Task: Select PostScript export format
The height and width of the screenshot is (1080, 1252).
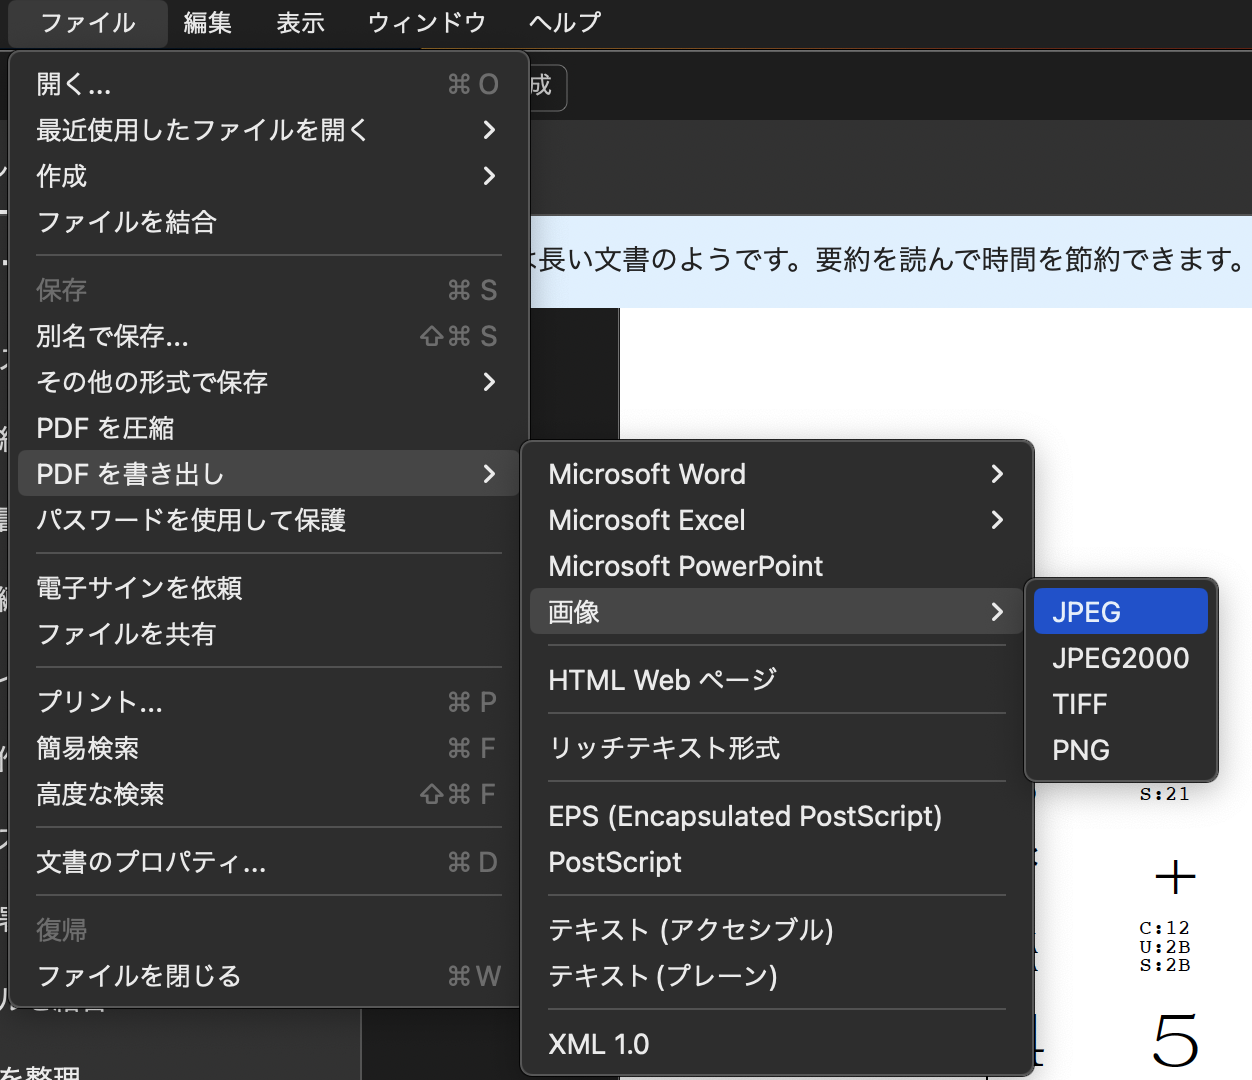Action: [777, 862]
